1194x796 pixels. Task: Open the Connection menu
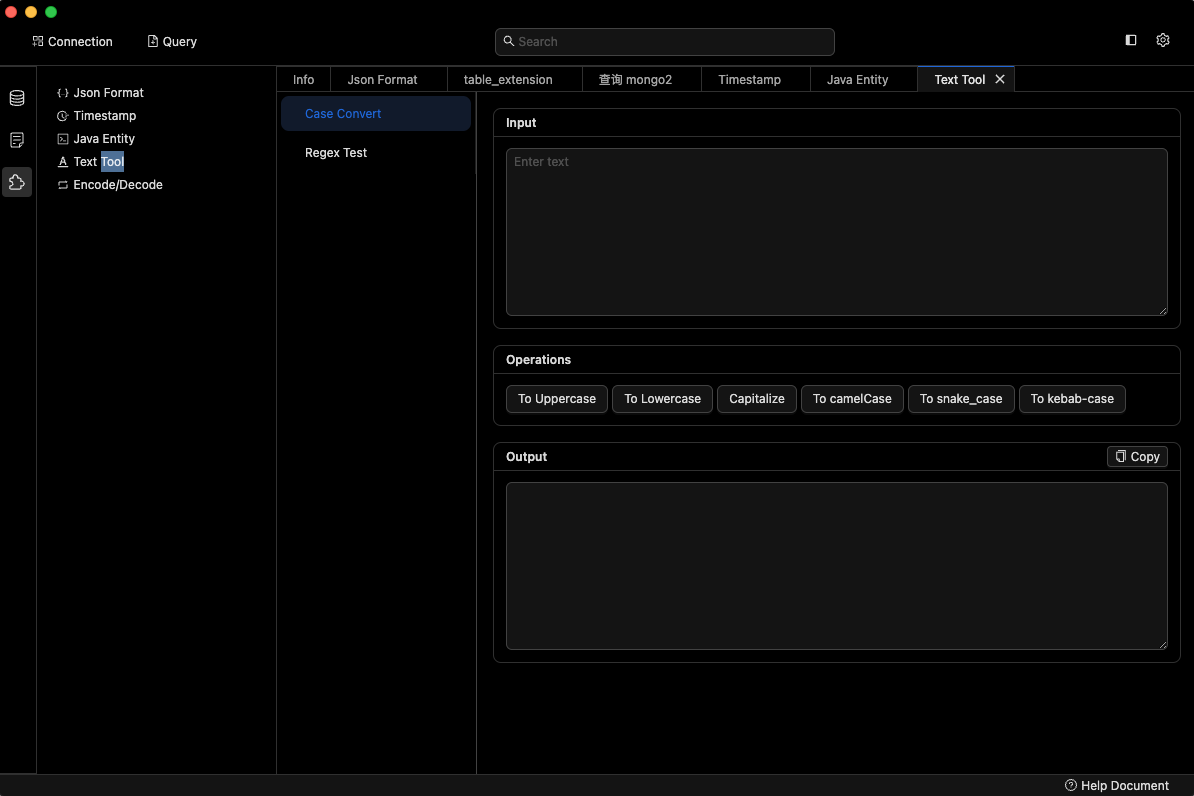(x=72, y=41)
